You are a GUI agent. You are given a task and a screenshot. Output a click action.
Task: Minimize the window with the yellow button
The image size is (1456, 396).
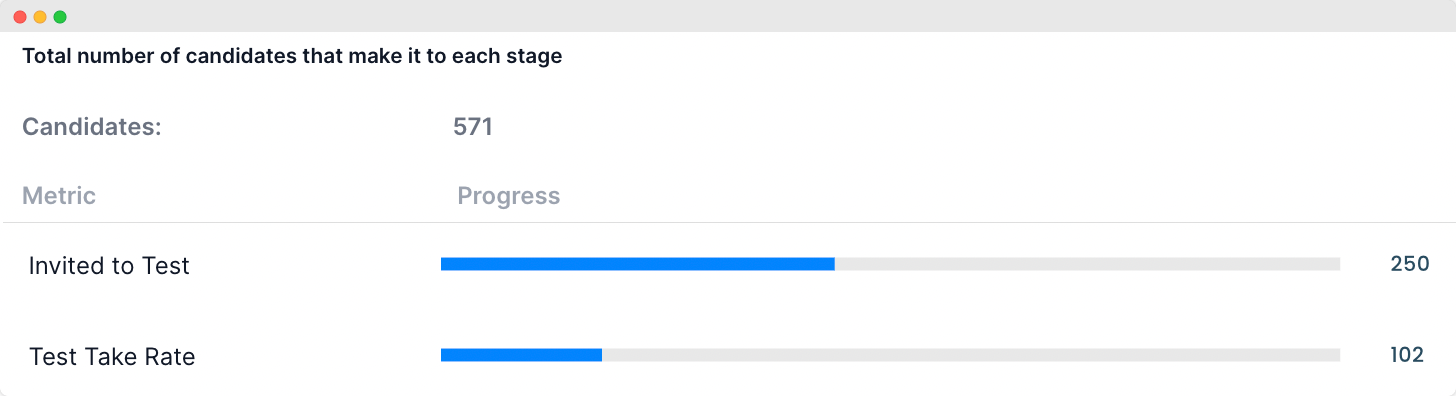(40, 17)
